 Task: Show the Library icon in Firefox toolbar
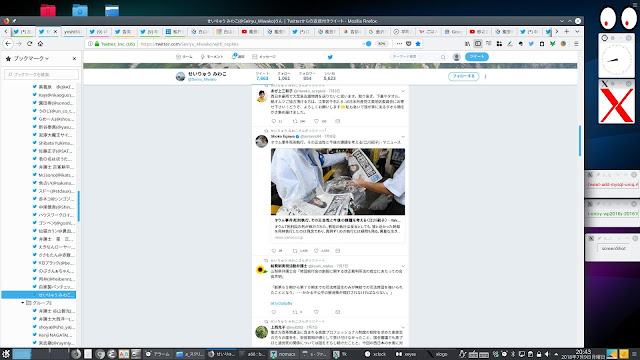[467, 44]
